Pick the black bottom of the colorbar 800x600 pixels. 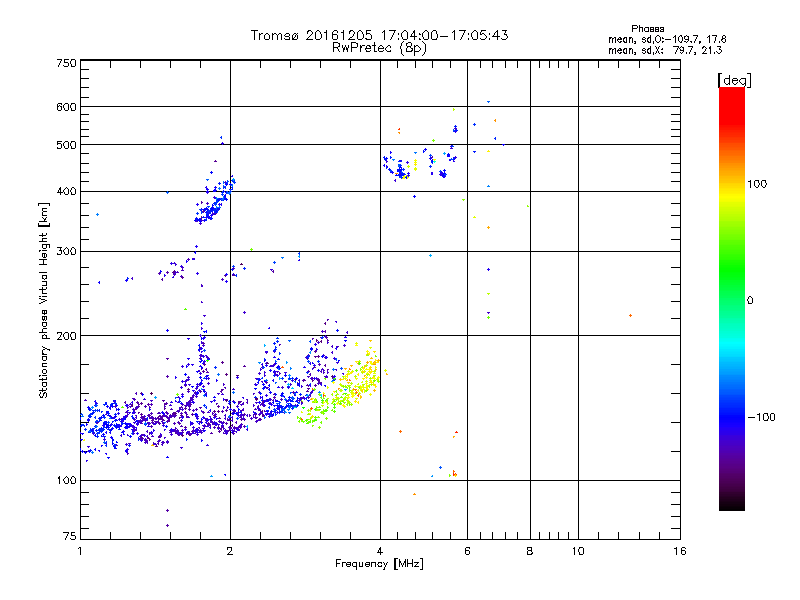732,503
